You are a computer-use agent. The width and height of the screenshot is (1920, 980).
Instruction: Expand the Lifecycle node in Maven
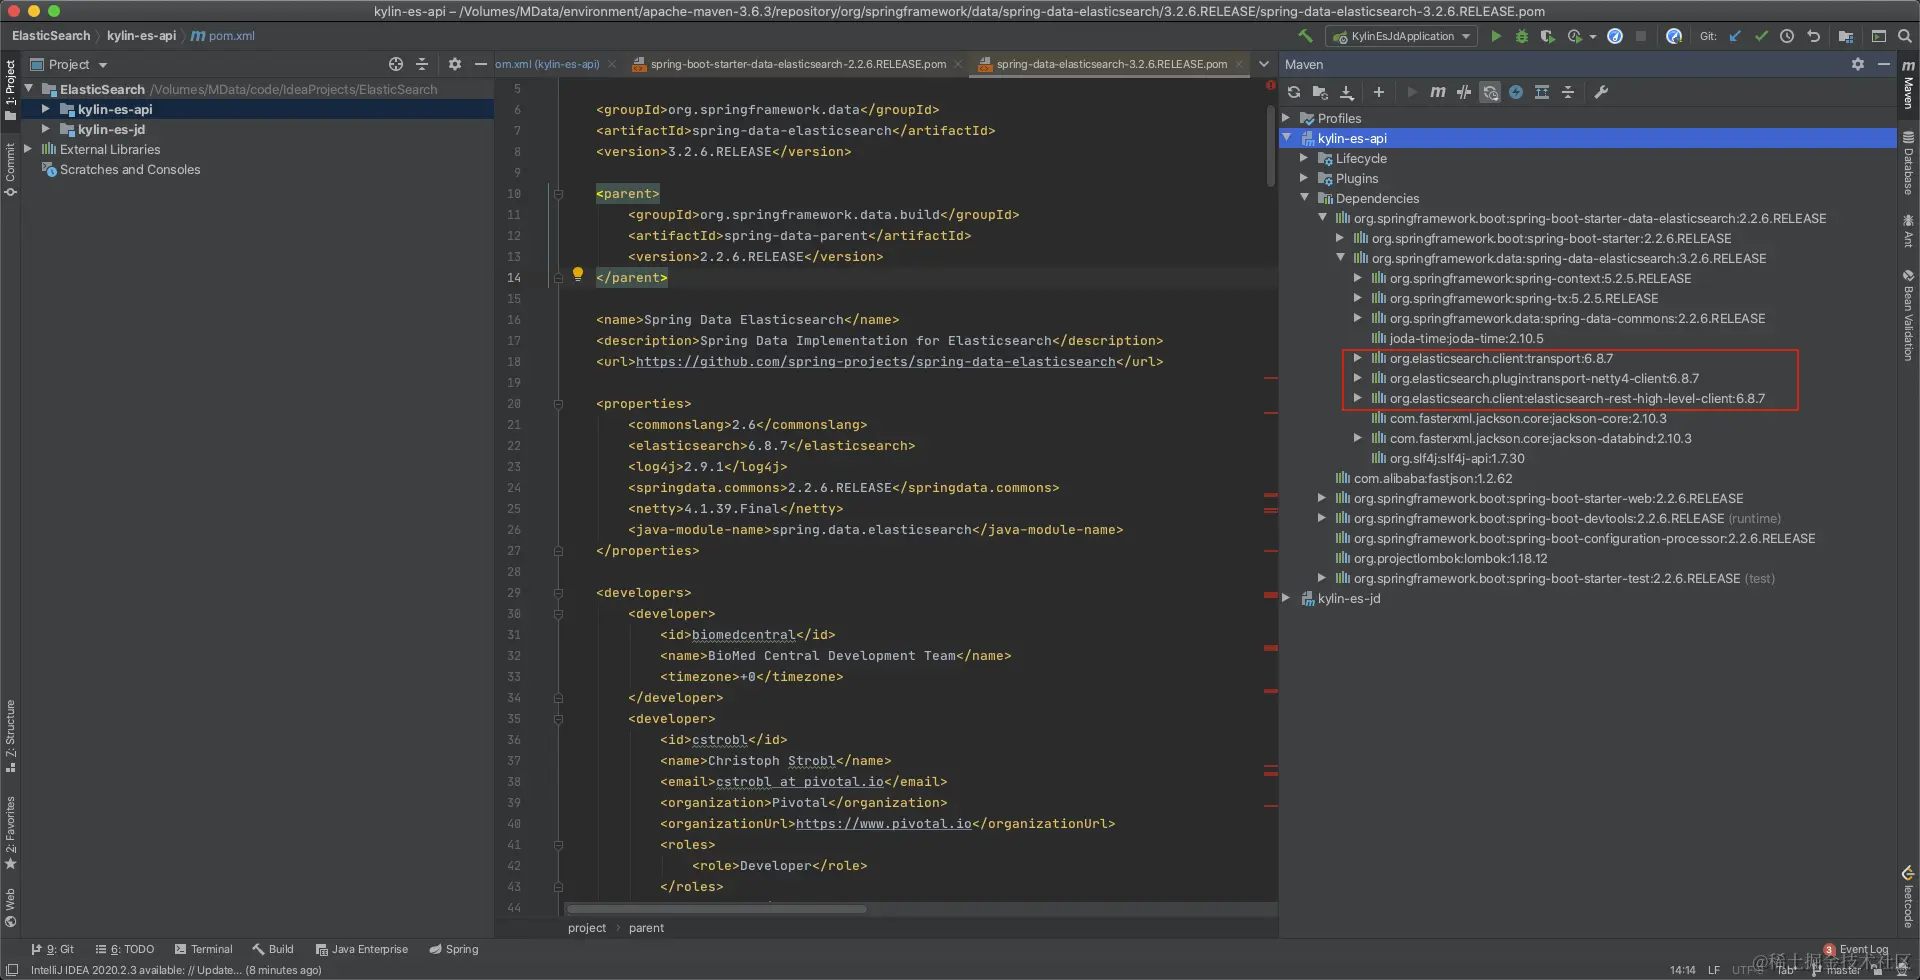1304,158
